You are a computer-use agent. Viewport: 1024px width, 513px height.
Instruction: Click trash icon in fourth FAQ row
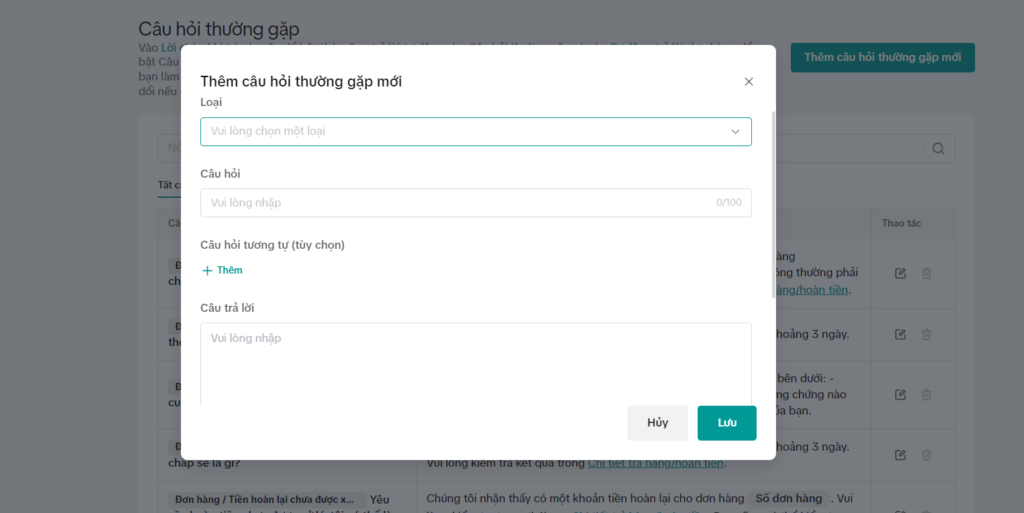pos(926,455)
